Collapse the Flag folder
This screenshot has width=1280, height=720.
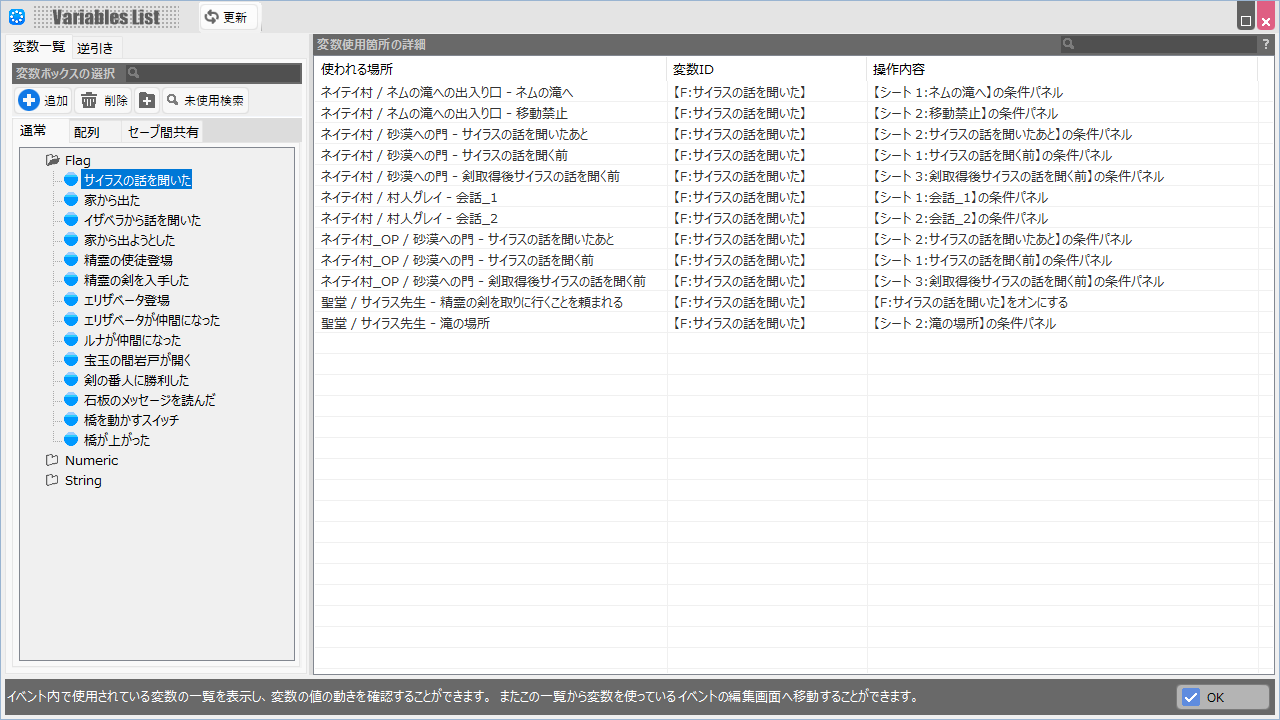tap(53, 160)
